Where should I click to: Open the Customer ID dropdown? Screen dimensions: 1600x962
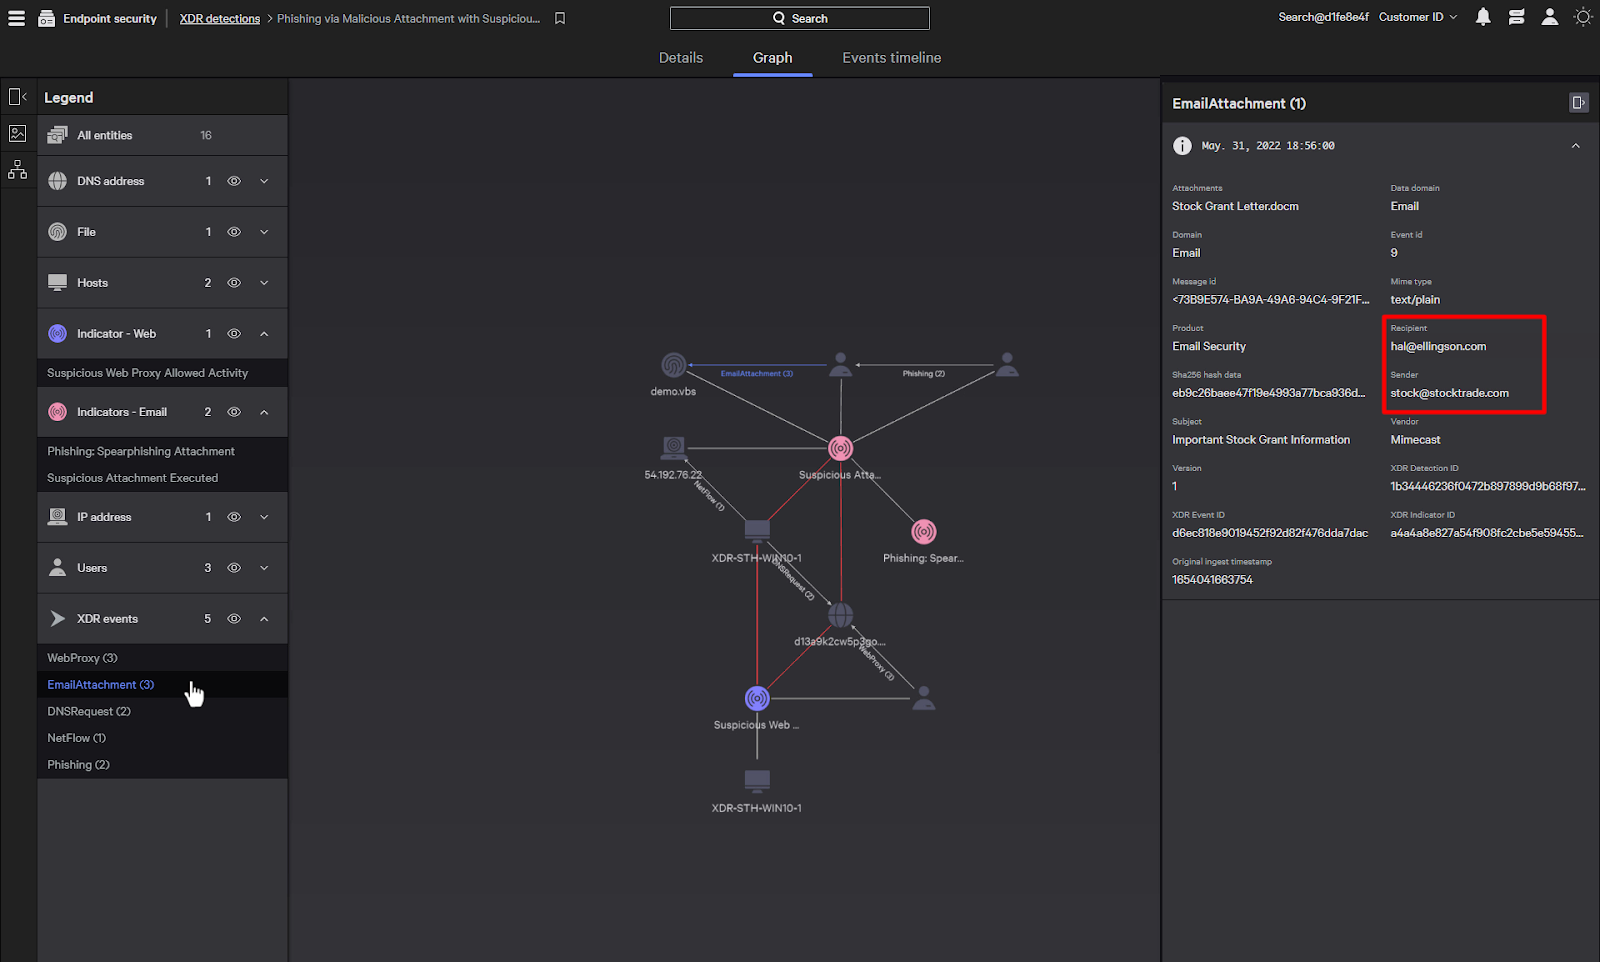tap(1418, 17)
